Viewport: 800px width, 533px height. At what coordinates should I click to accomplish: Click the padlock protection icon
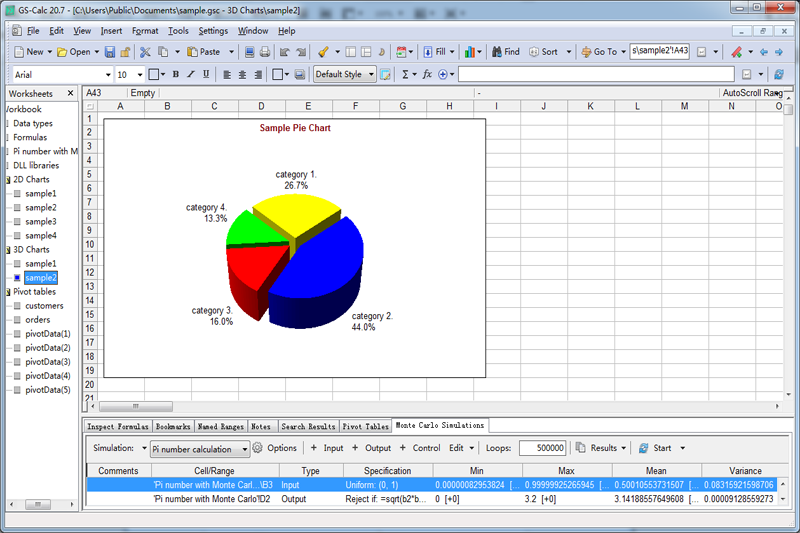[125, 52]
